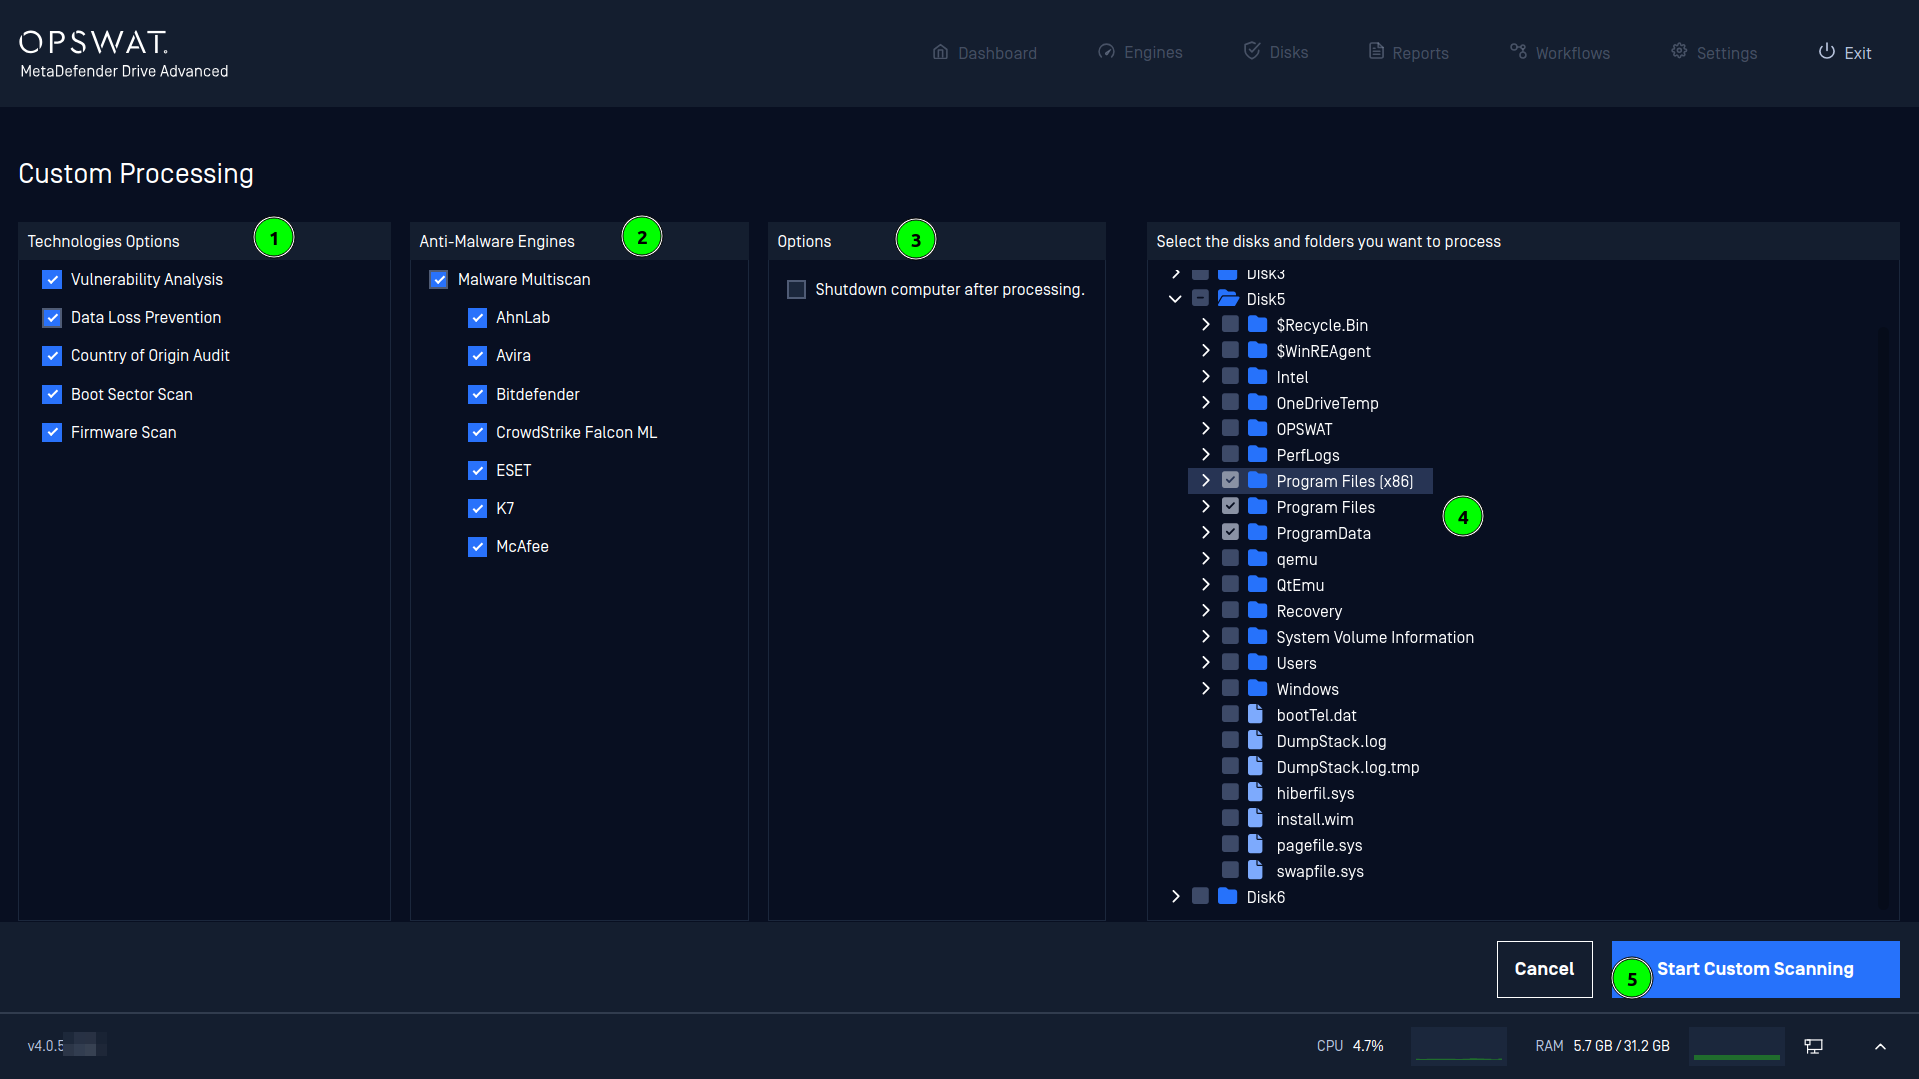Navigate to Workflows
This screenshot has height=1079, width=1919.
tap(1560, 53)
